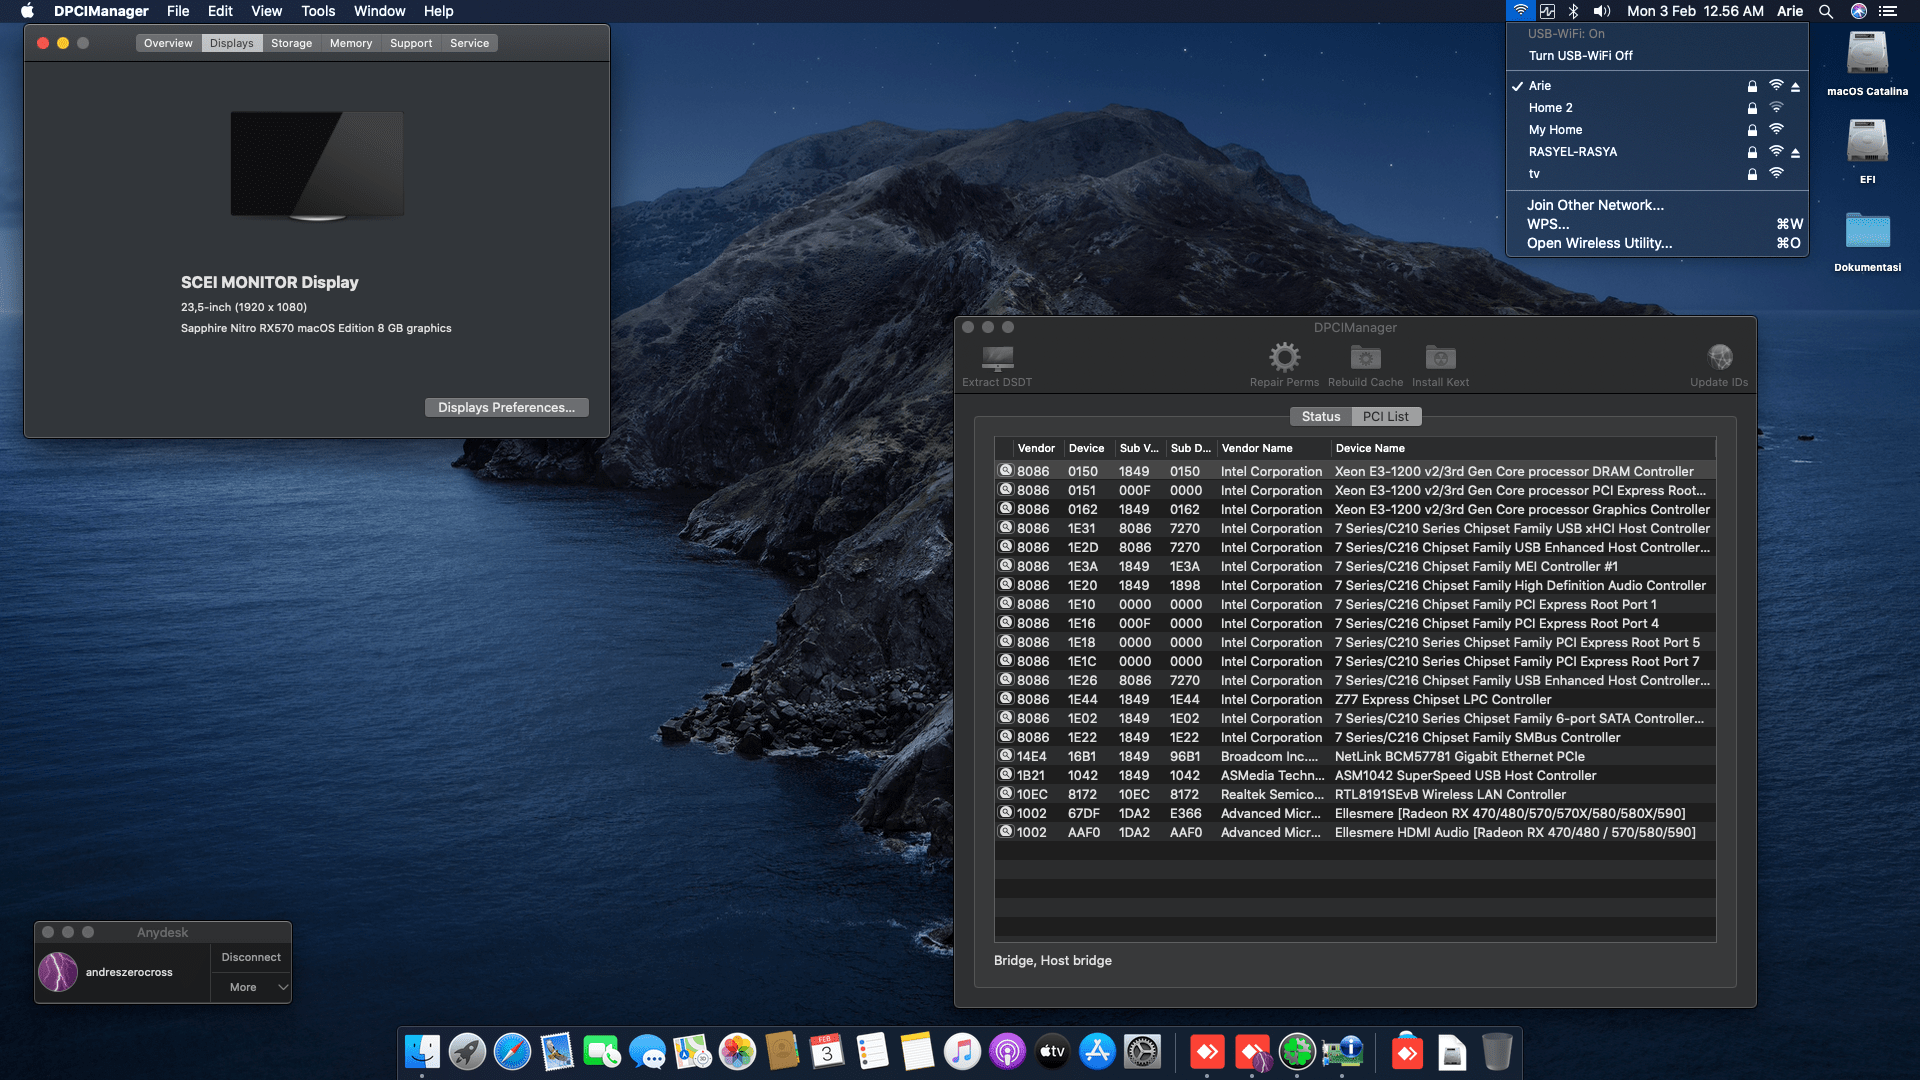Viewport: 1920px width, 1080px height.
Task: Switch to the Storage tab
Action: [x=291, y=43]
